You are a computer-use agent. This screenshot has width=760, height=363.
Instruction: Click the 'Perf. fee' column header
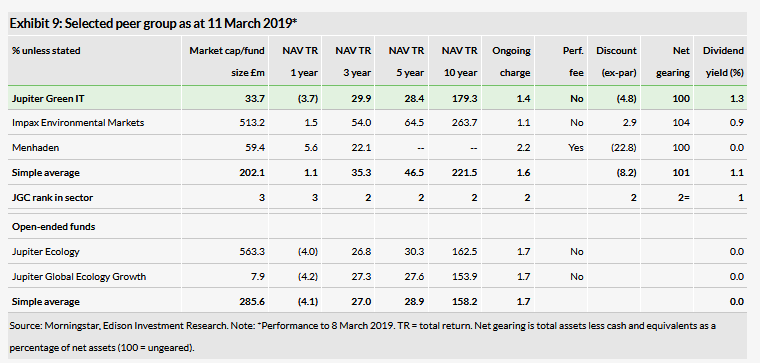[x=573, y=62]
